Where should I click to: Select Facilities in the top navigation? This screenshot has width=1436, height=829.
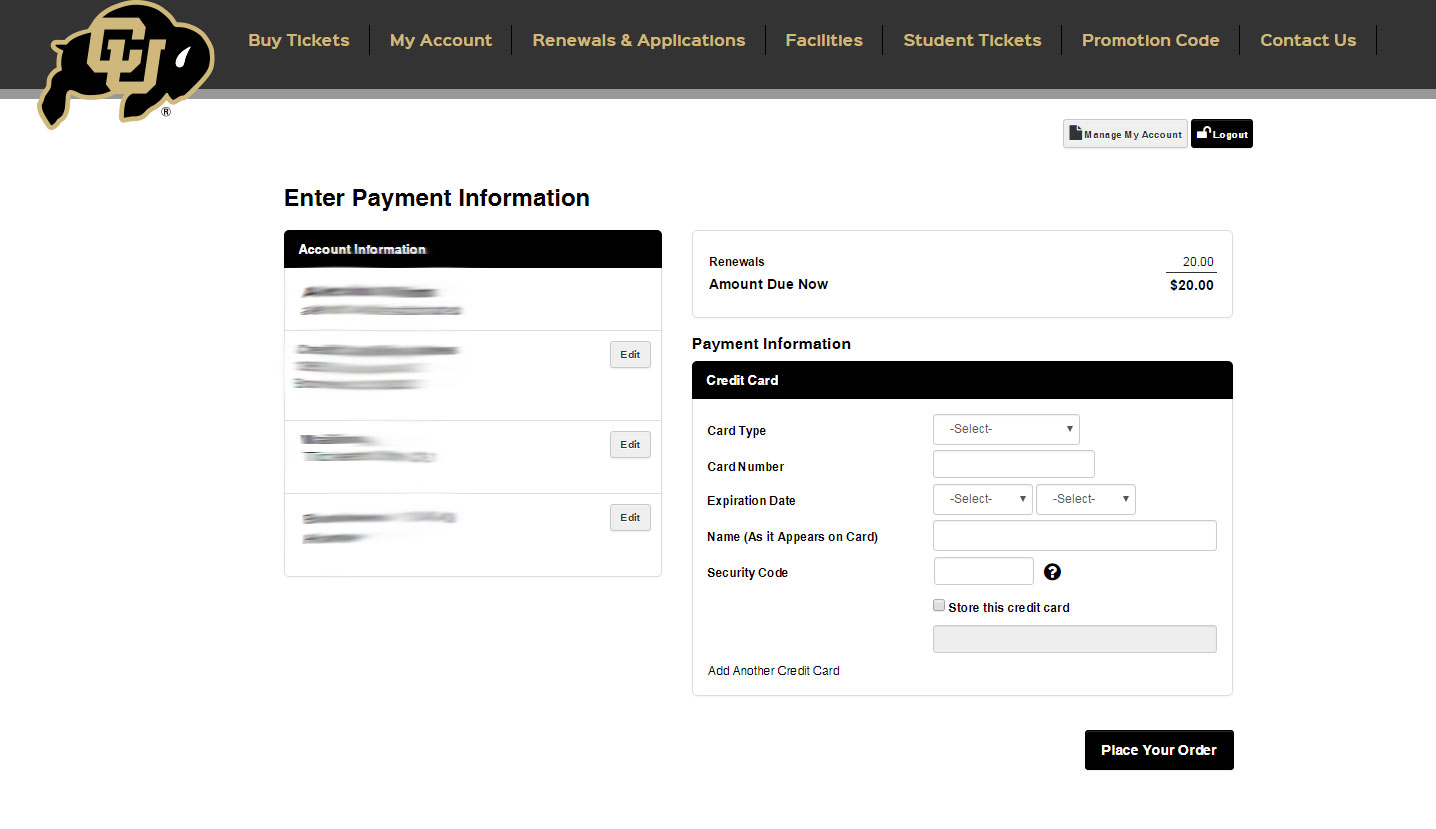click(824, 40)
